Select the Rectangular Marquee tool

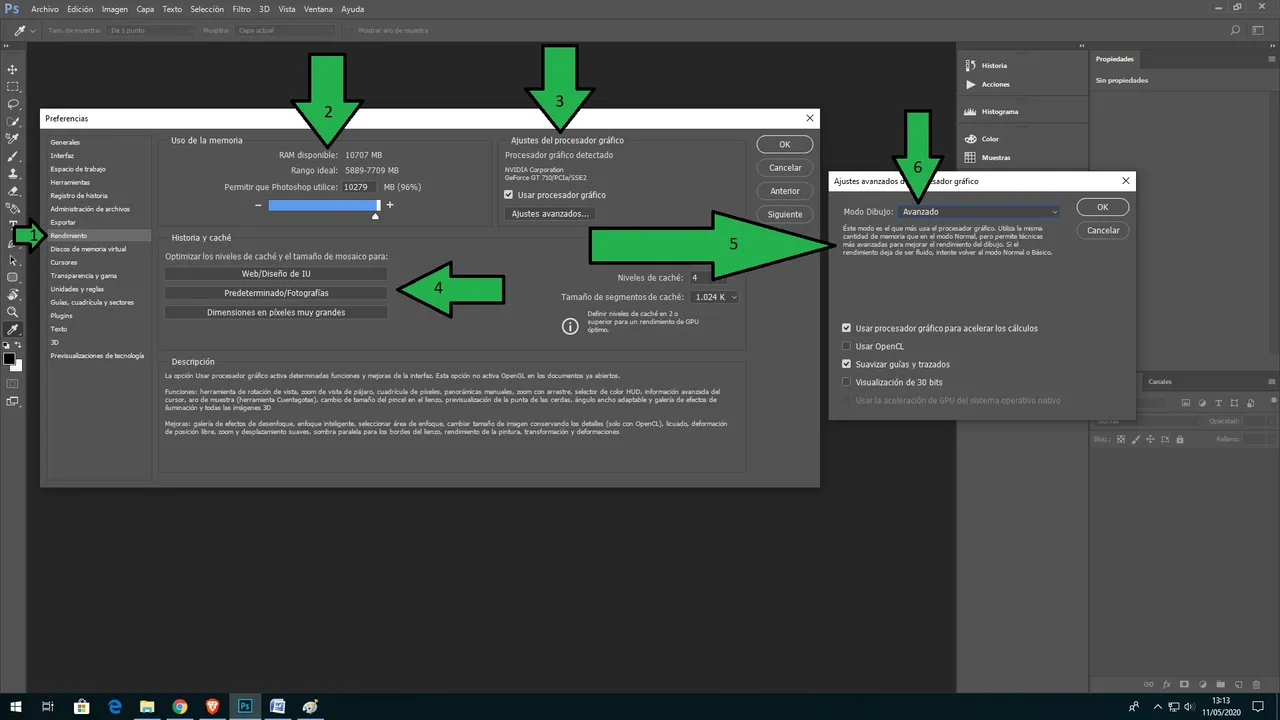(x=13, y=86)
